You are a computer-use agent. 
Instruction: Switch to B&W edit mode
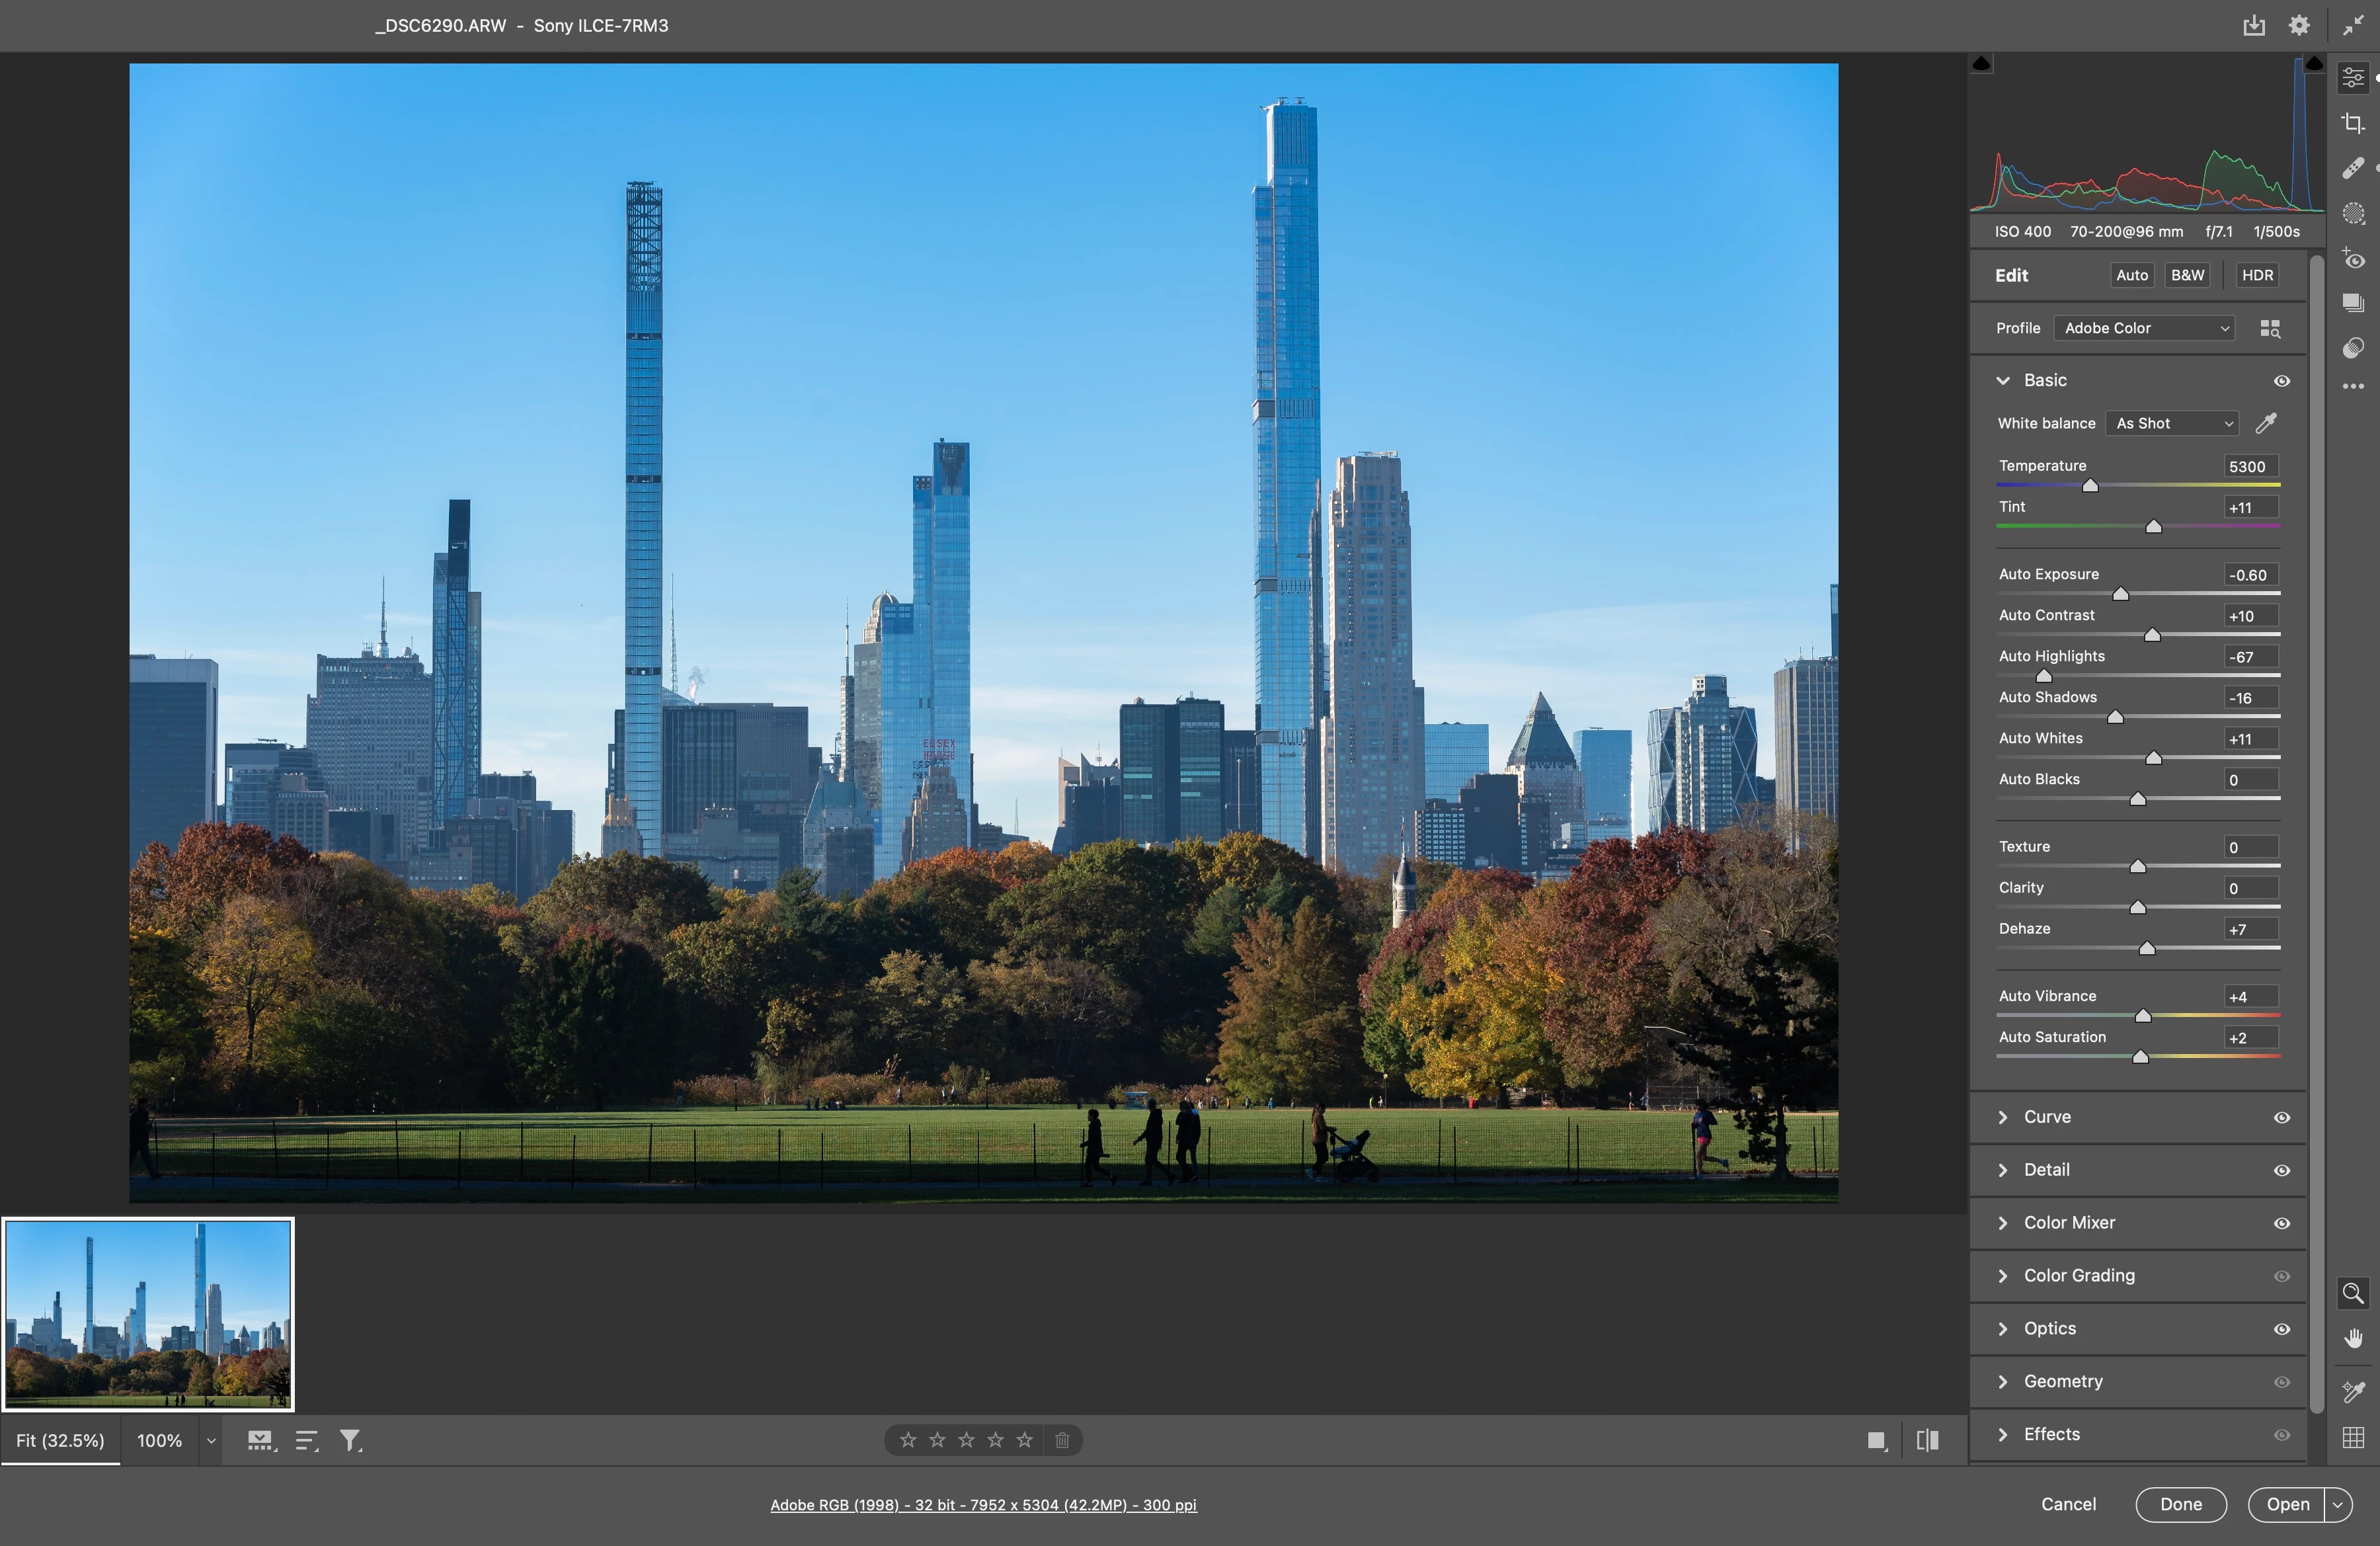coord(2187,275)
